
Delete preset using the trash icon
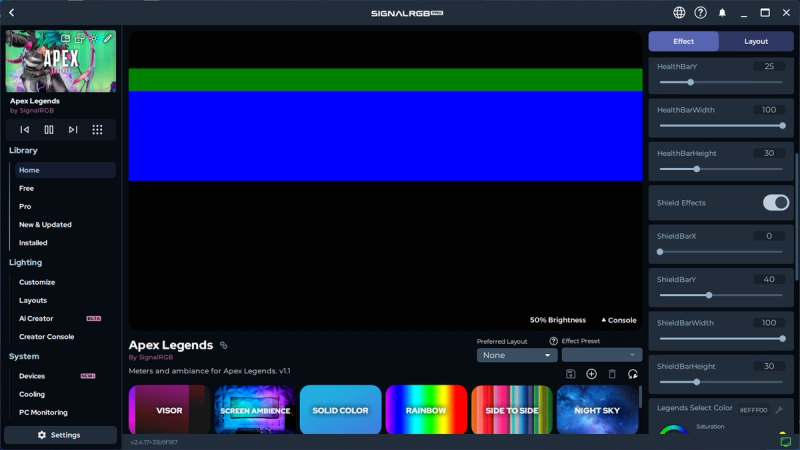[612, 374]
